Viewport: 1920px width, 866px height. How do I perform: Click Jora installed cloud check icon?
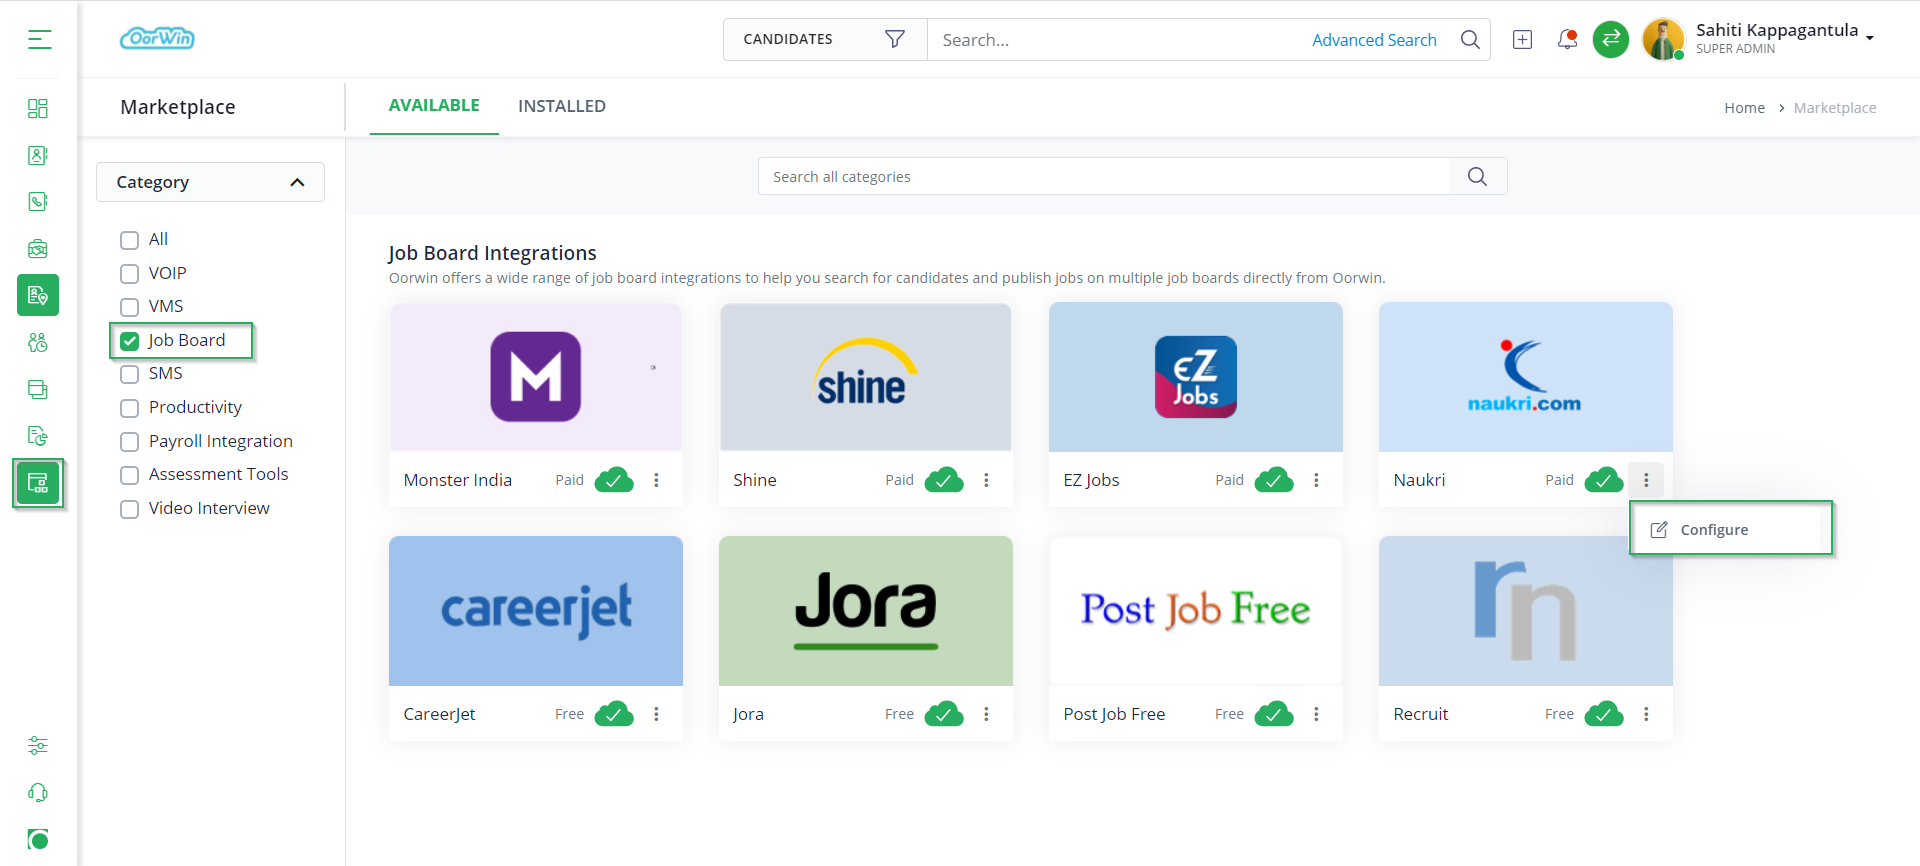[944, 714]
